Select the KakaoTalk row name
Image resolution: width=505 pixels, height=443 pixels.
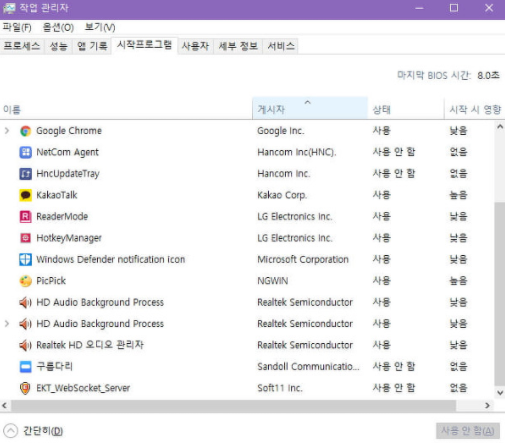point(57,195)
